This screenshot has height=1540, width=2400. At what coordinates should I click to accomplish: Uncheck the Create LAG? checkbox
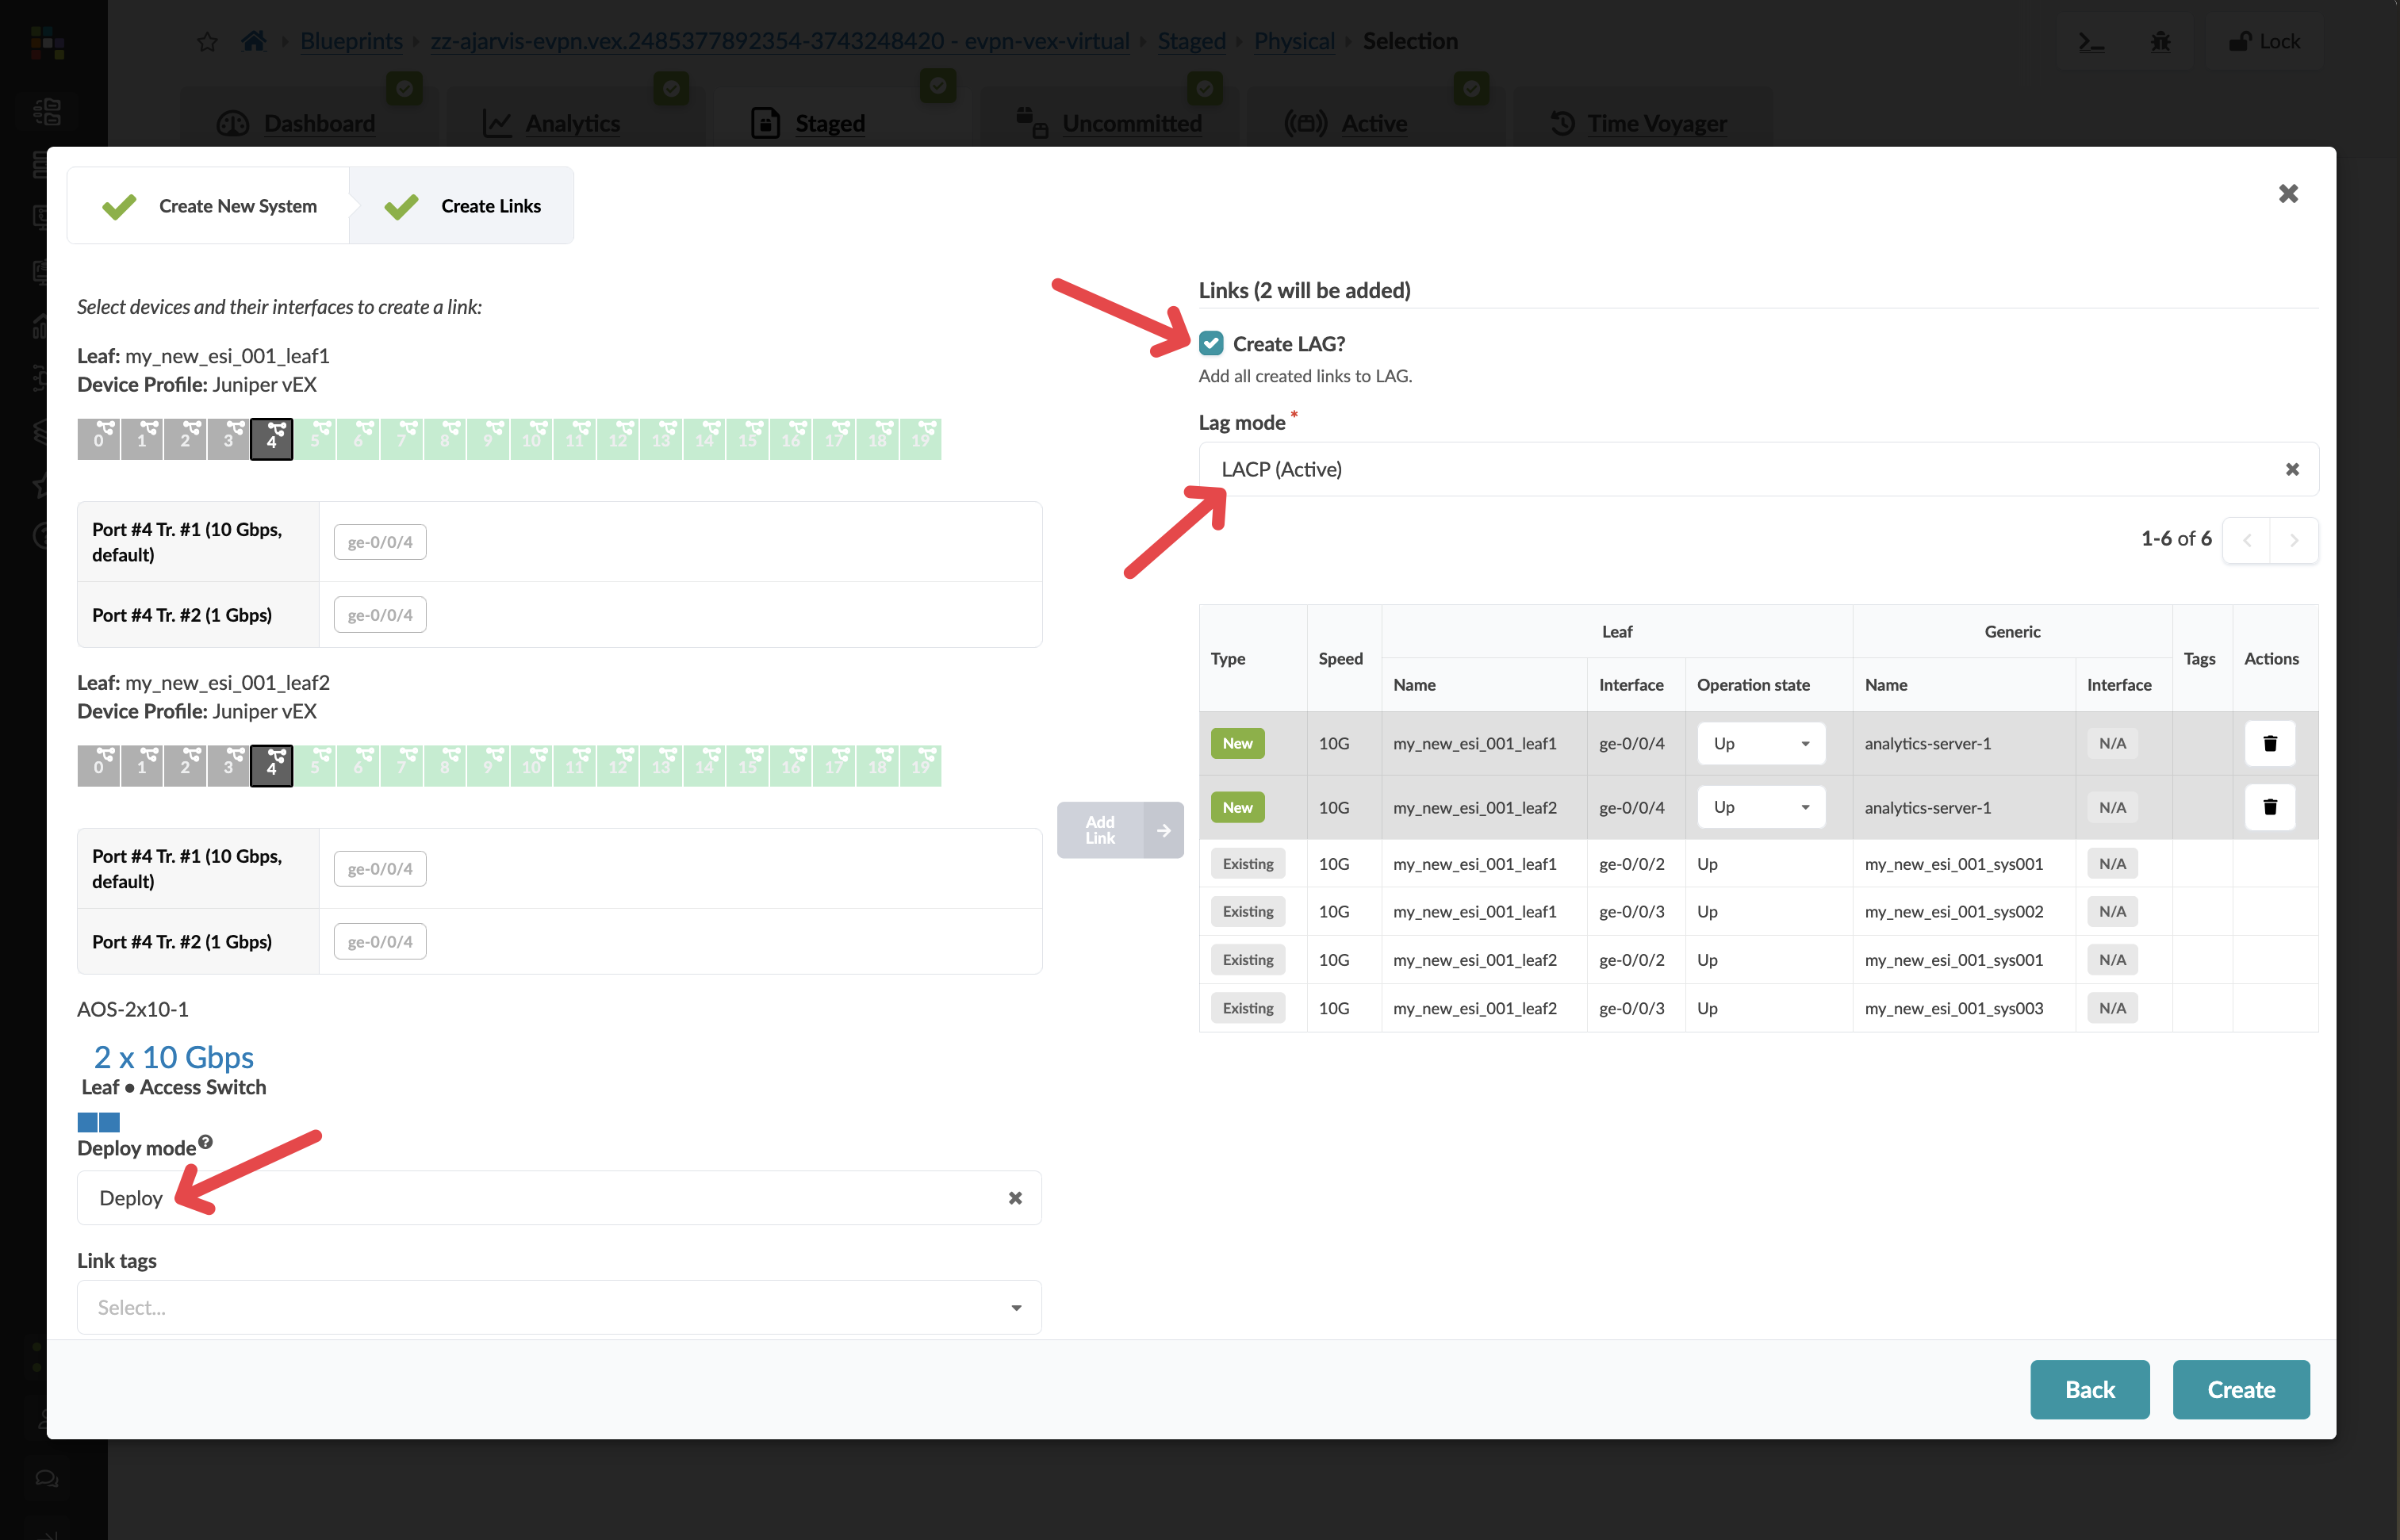[x=1211, y=343]
